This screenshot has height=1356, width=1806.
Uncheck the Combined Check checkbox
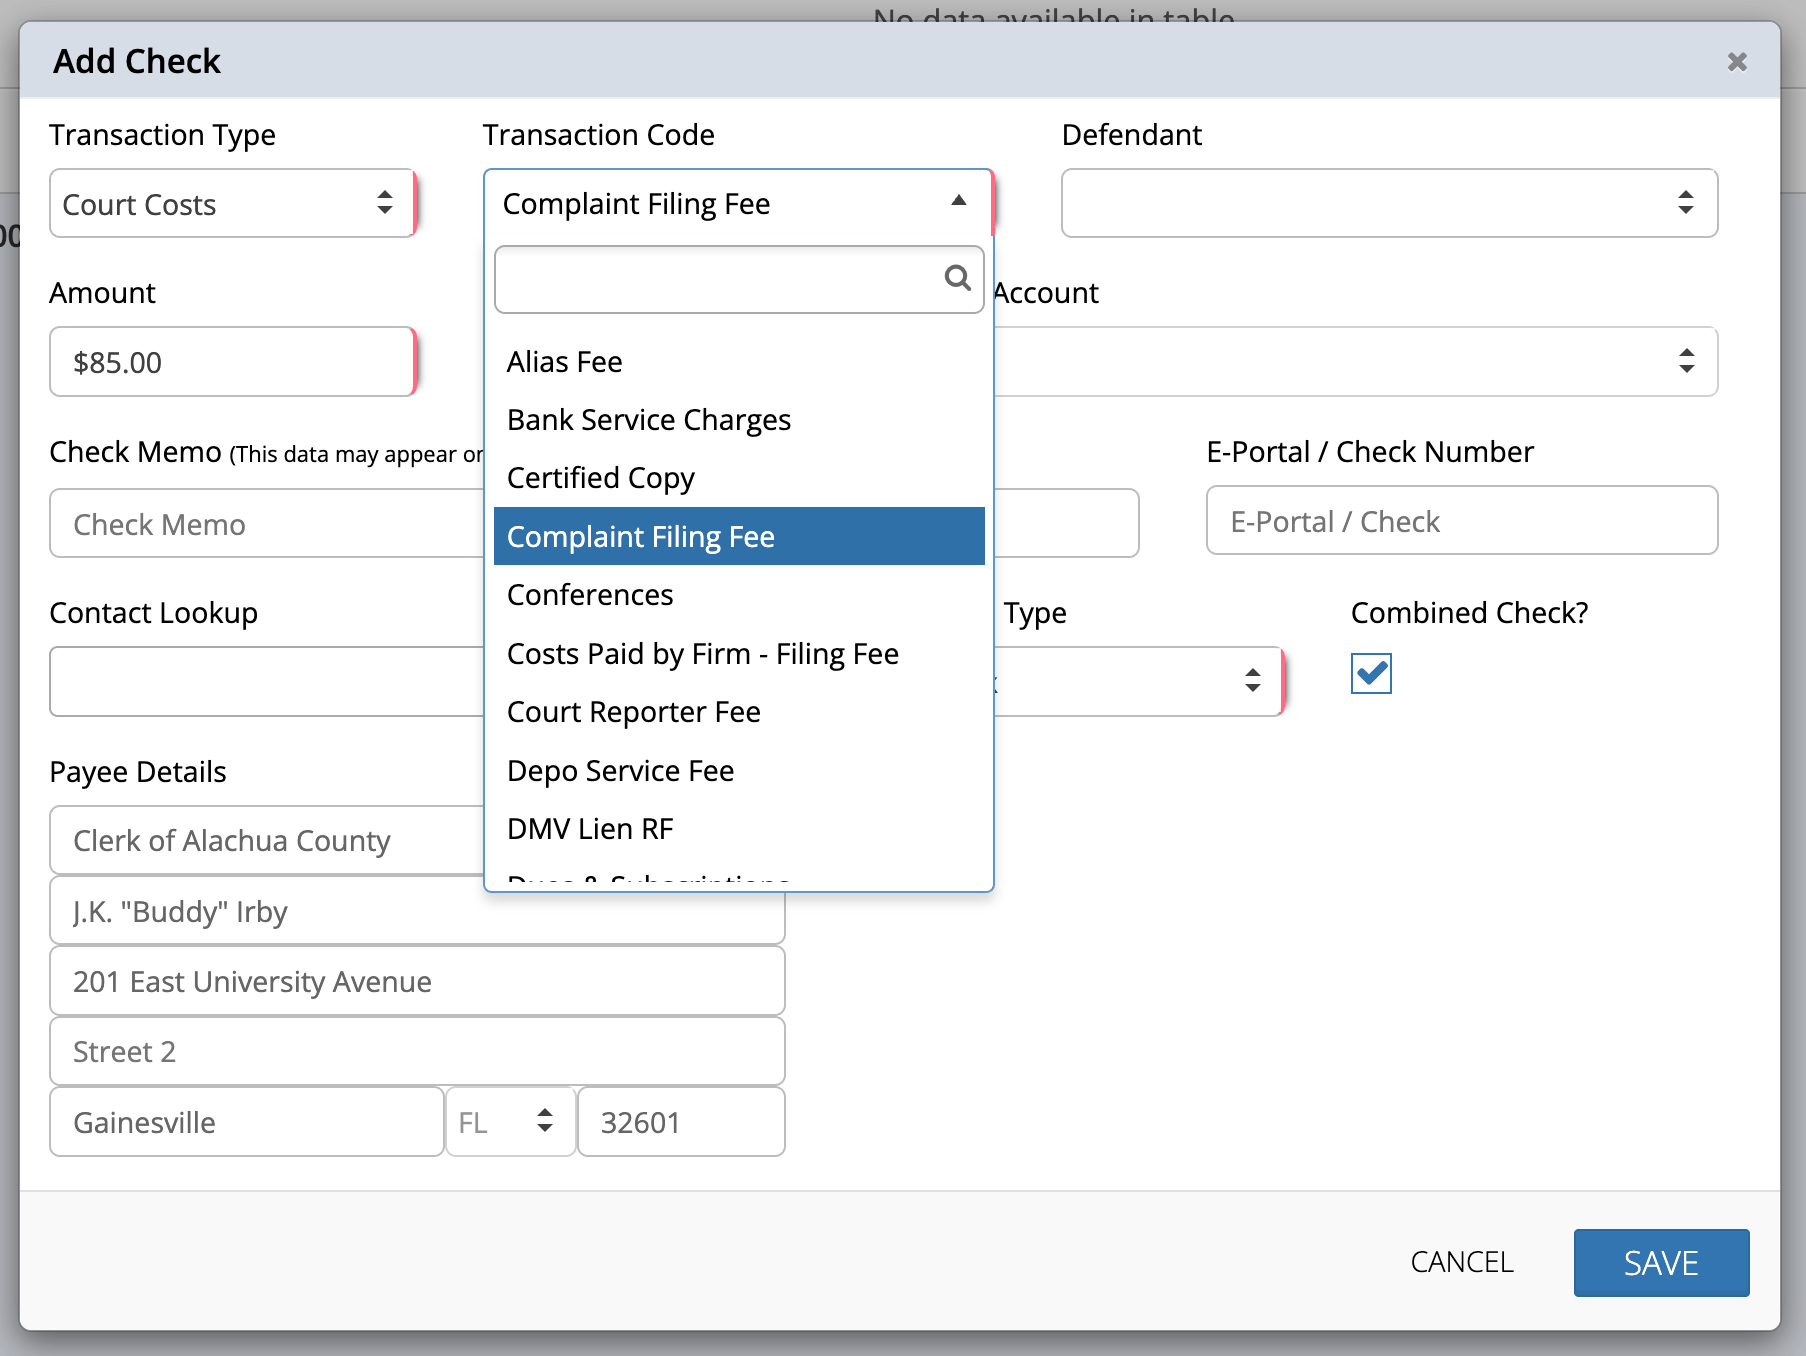1371,674
